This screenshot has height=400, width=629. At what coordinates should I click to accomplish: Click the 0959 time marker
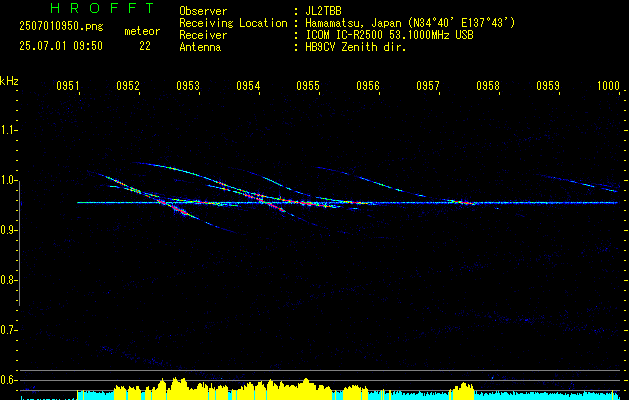548,86
